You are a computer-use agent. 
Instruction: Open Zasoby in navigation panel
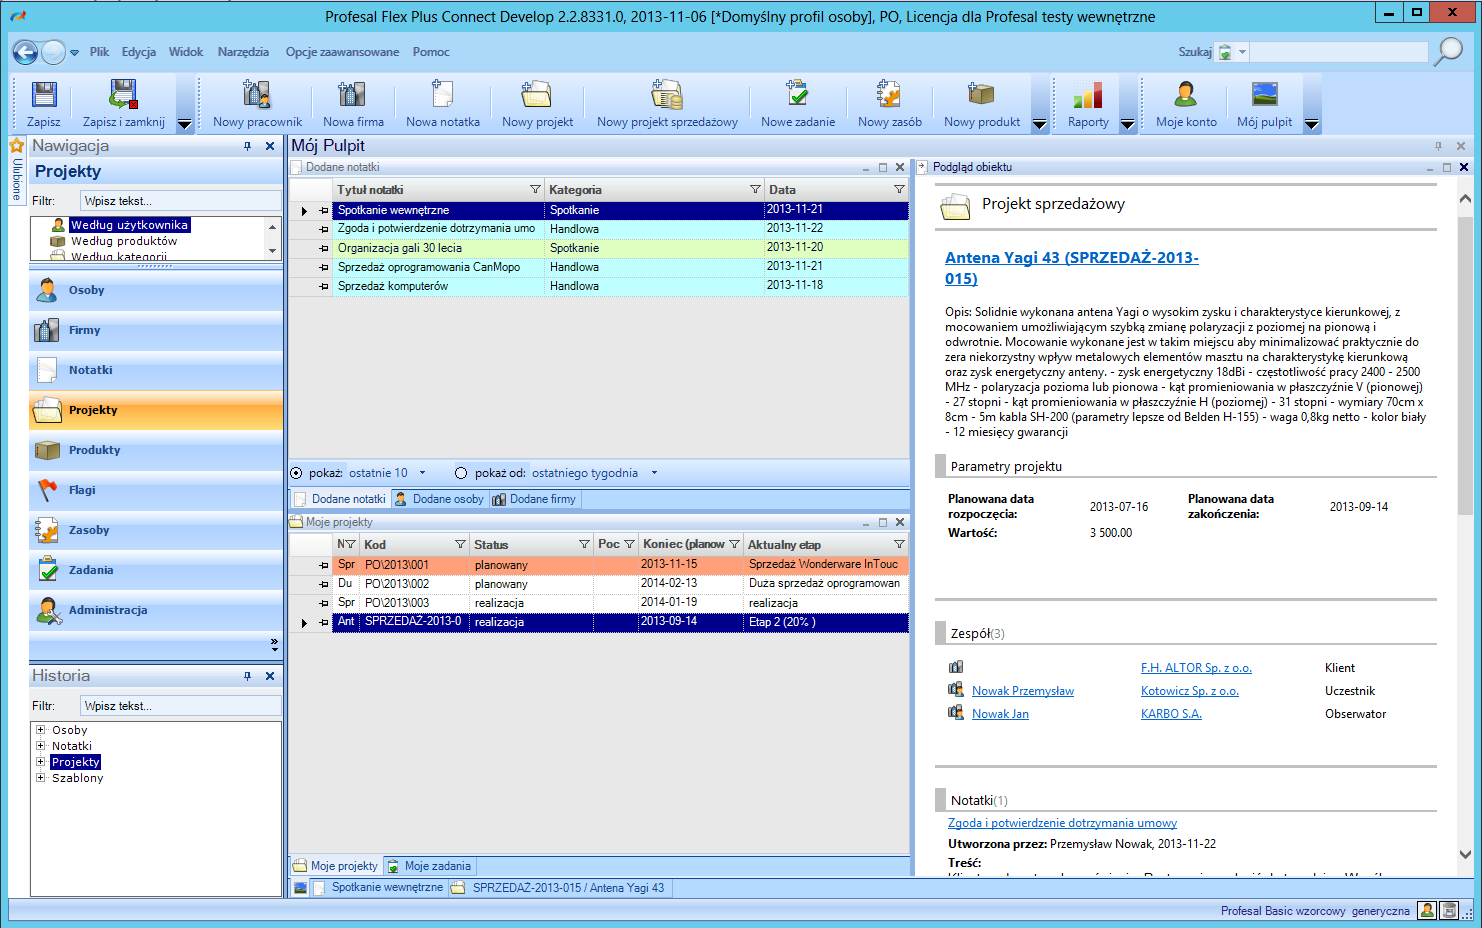click(x=156, y=530)
